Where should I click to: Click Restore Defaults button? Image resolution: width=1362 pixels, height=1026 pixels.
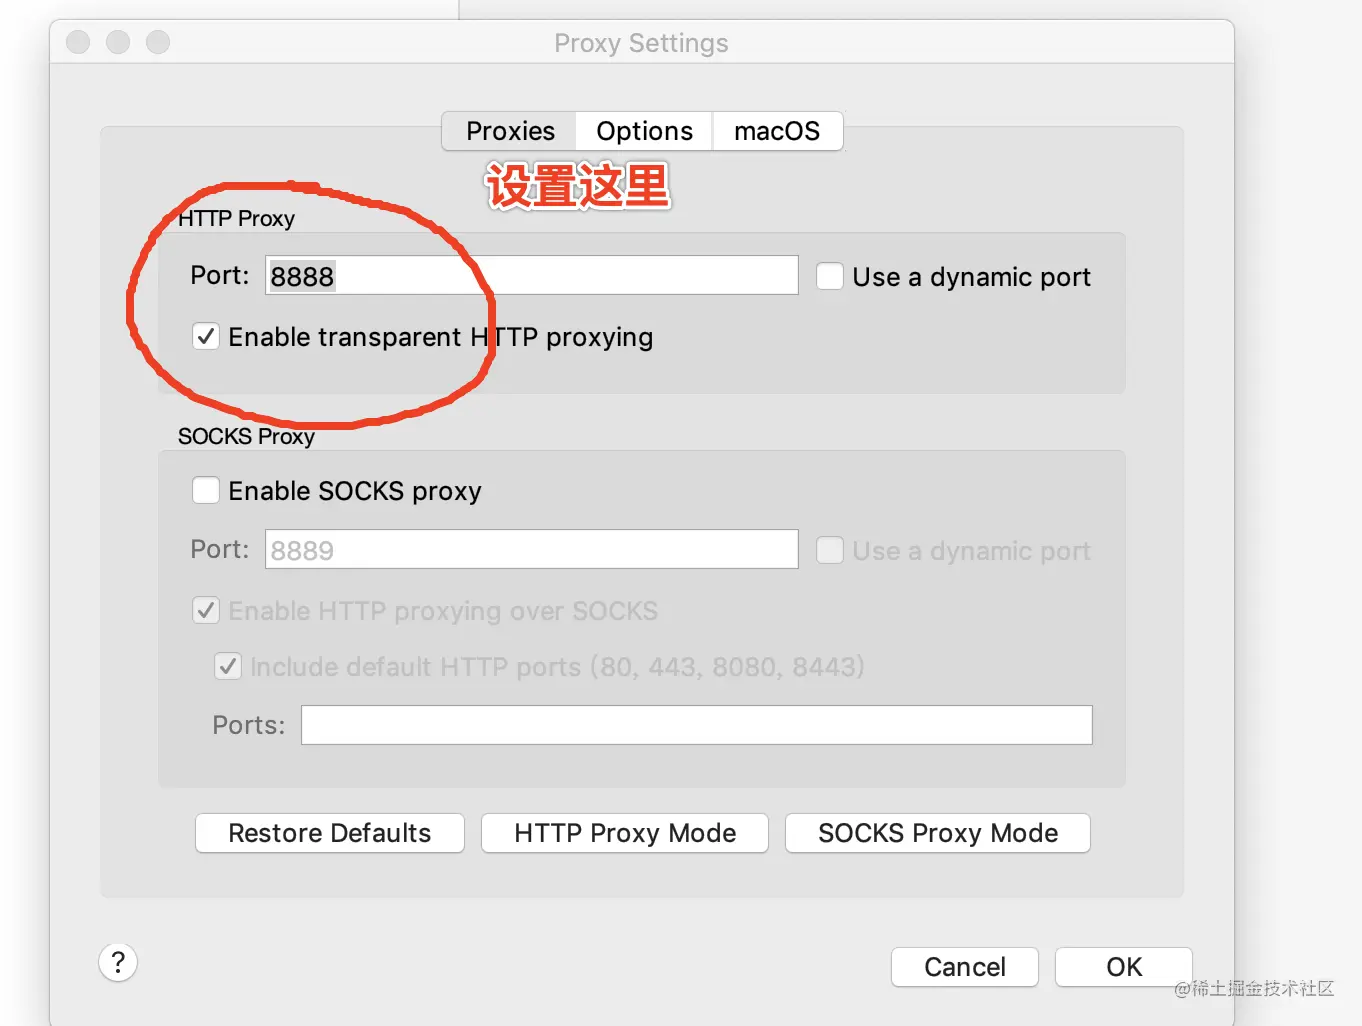click(330, 833)
